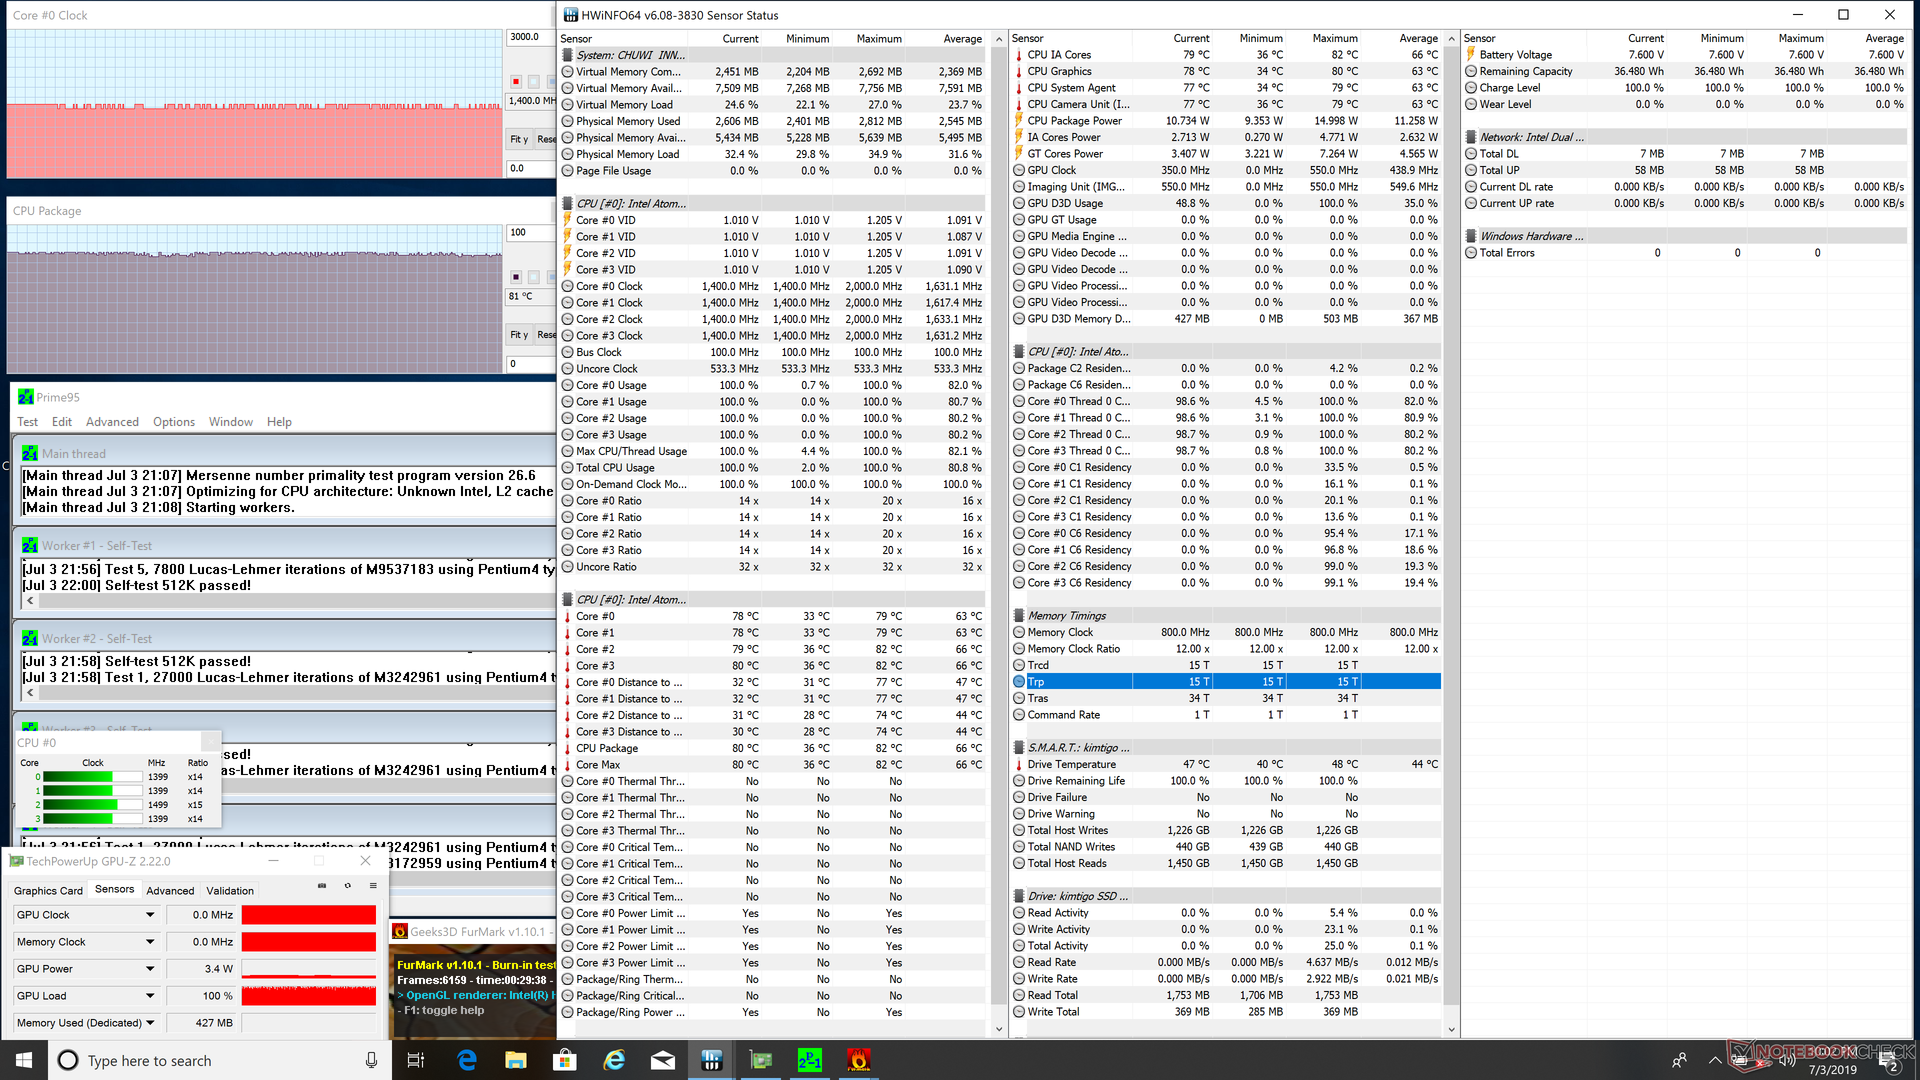This screenshot has width=1920, height=1080.
Task: Click Fit y button in Core #0 Clock graph
Action: tap(519, 139)
